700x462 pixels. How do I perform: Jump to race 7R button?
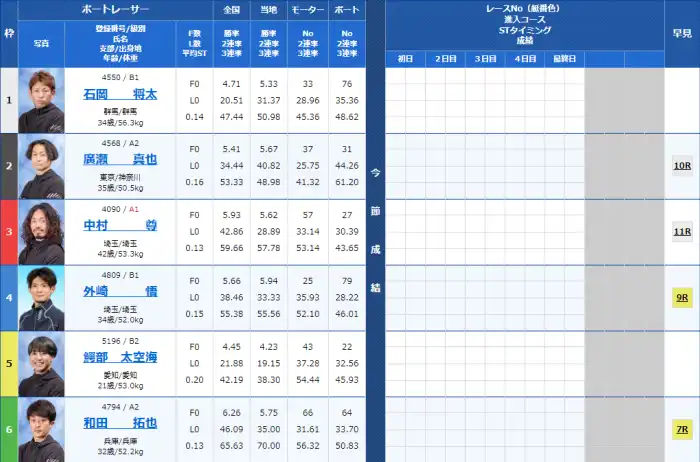pos(681,429)
